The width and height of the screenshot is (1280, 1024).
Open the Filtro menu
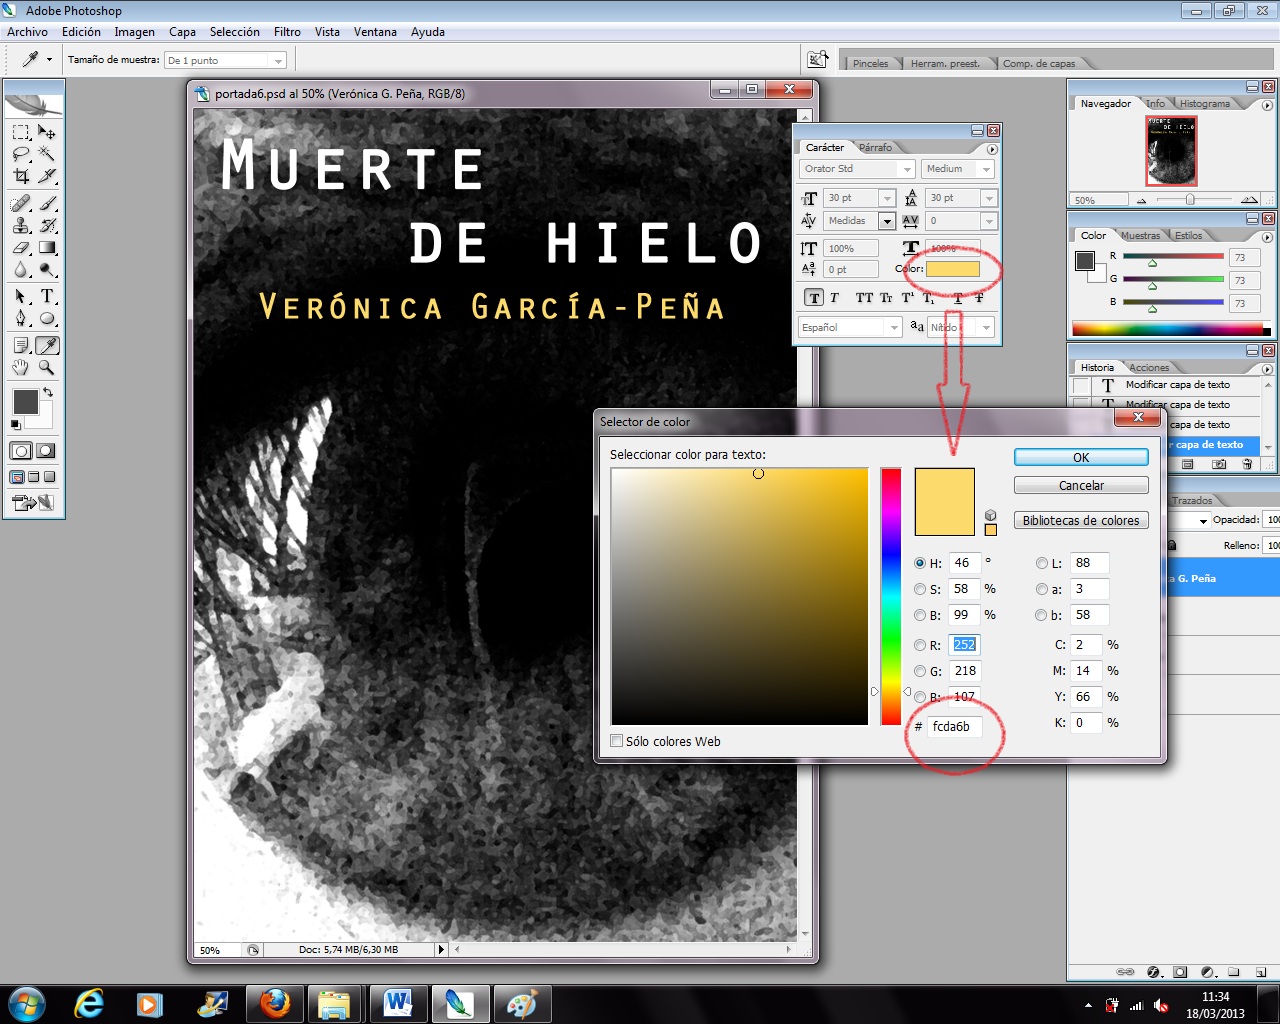tap(287, 32)
